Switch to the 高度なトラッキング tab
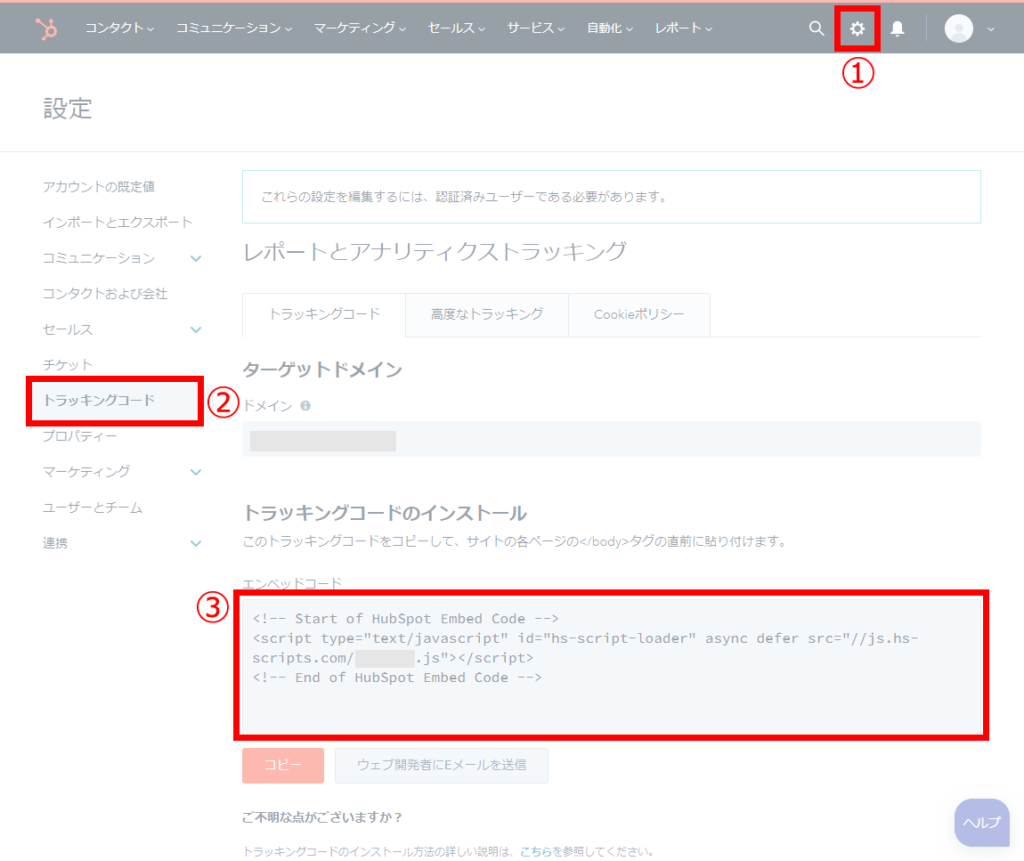This screenshot has width=1024, height=861. tap(487, 315)
